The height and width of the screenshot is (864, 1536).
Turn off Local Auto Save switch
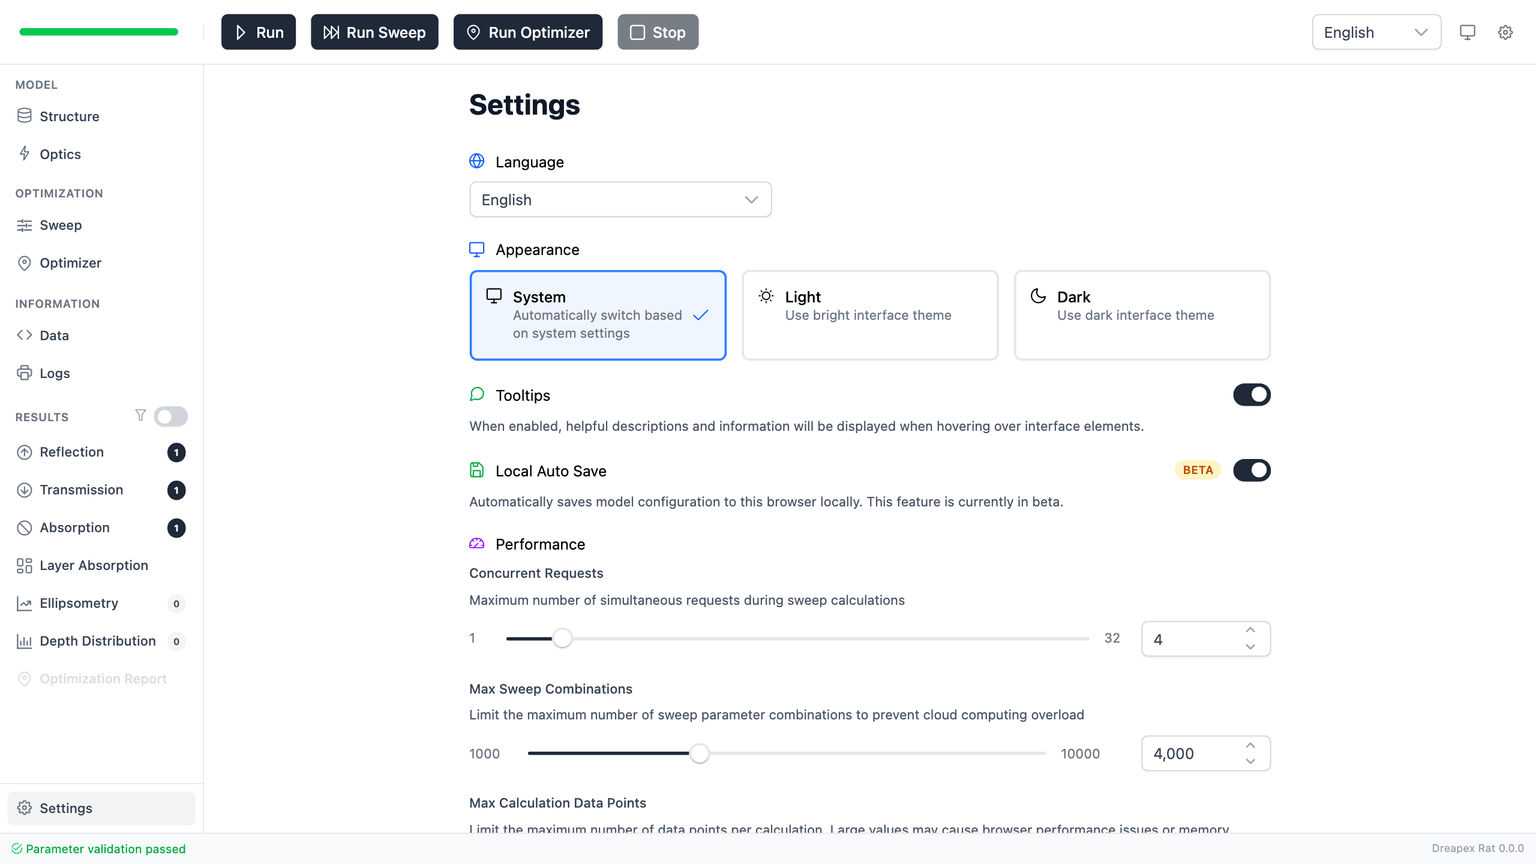click(1251, 470)
